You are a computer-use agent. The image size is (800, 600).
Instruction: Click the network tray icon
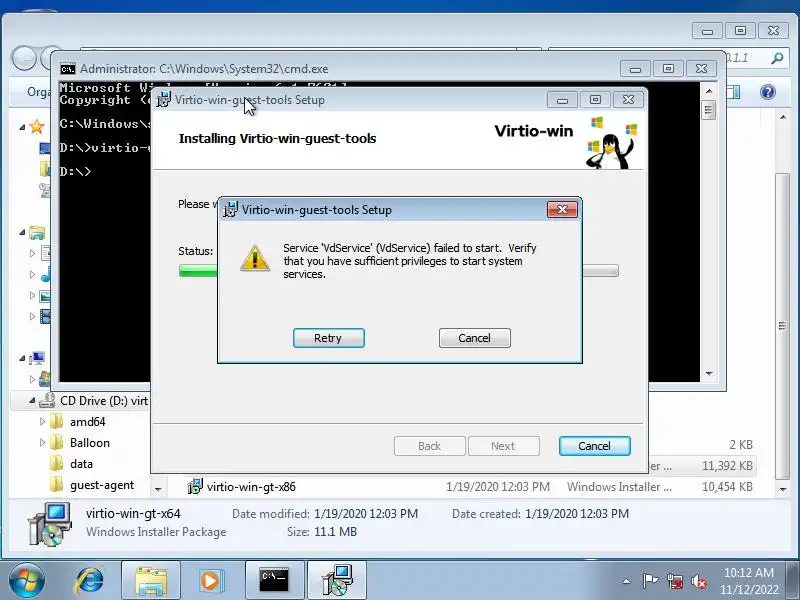[x=674, y=581]
